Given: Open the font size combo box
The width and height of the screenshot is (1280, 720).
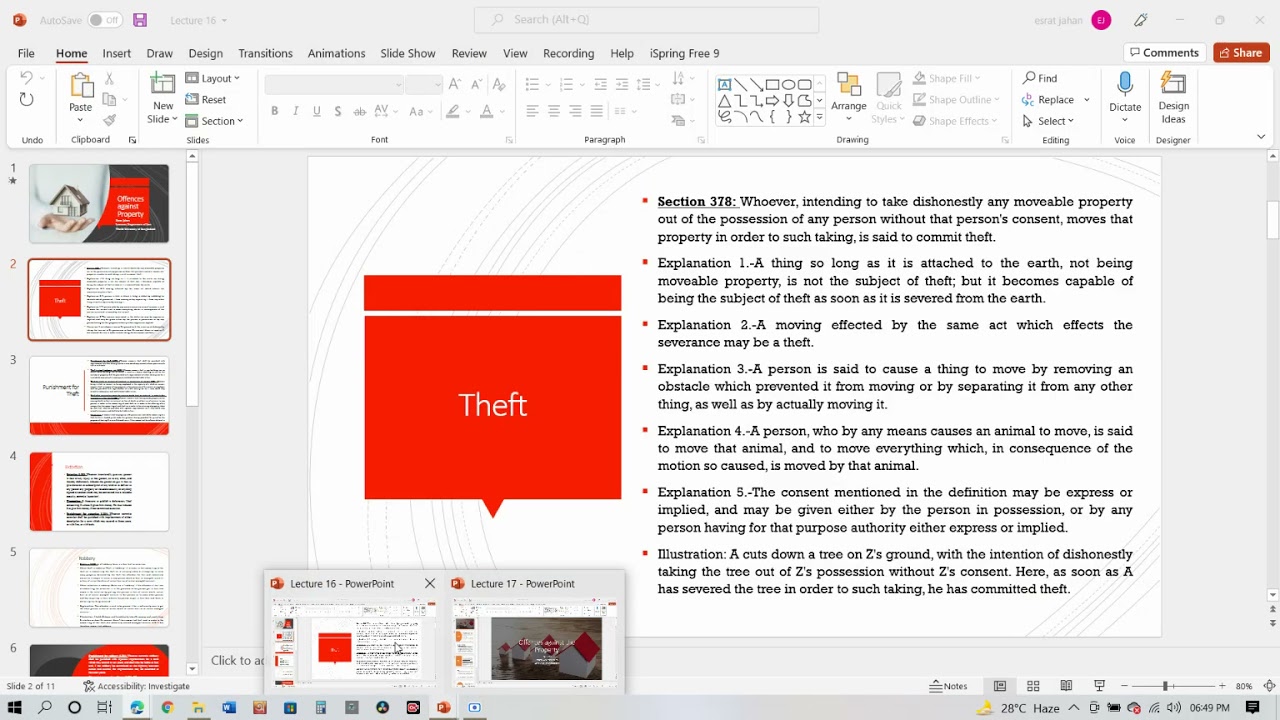Looking at the screenshot, I should 424,85.
